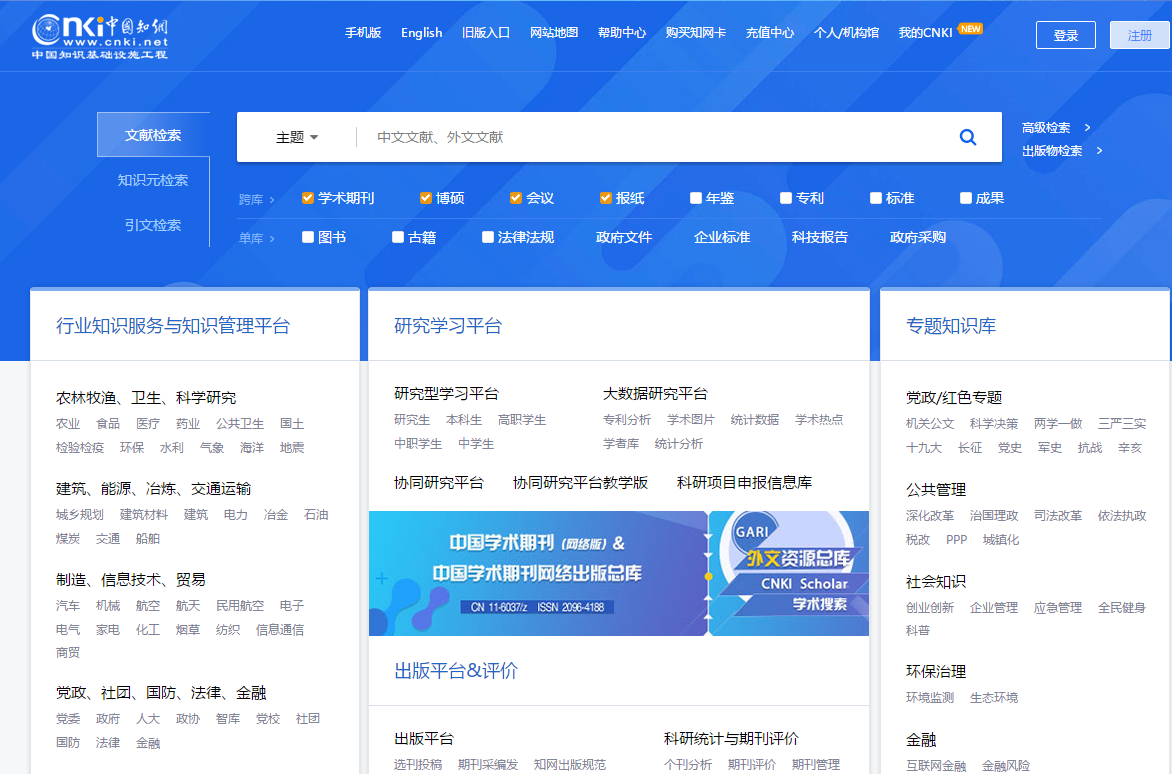Open 政府文件 database link
The image size is (1172, 774).
tap(624, 237)
